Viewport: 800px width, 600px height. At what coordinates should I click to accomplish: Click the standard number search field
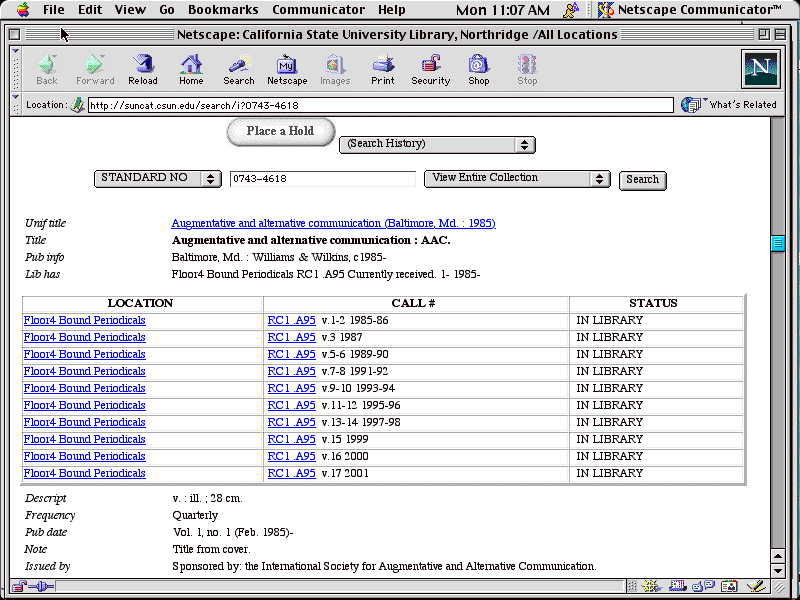[322, 179]
